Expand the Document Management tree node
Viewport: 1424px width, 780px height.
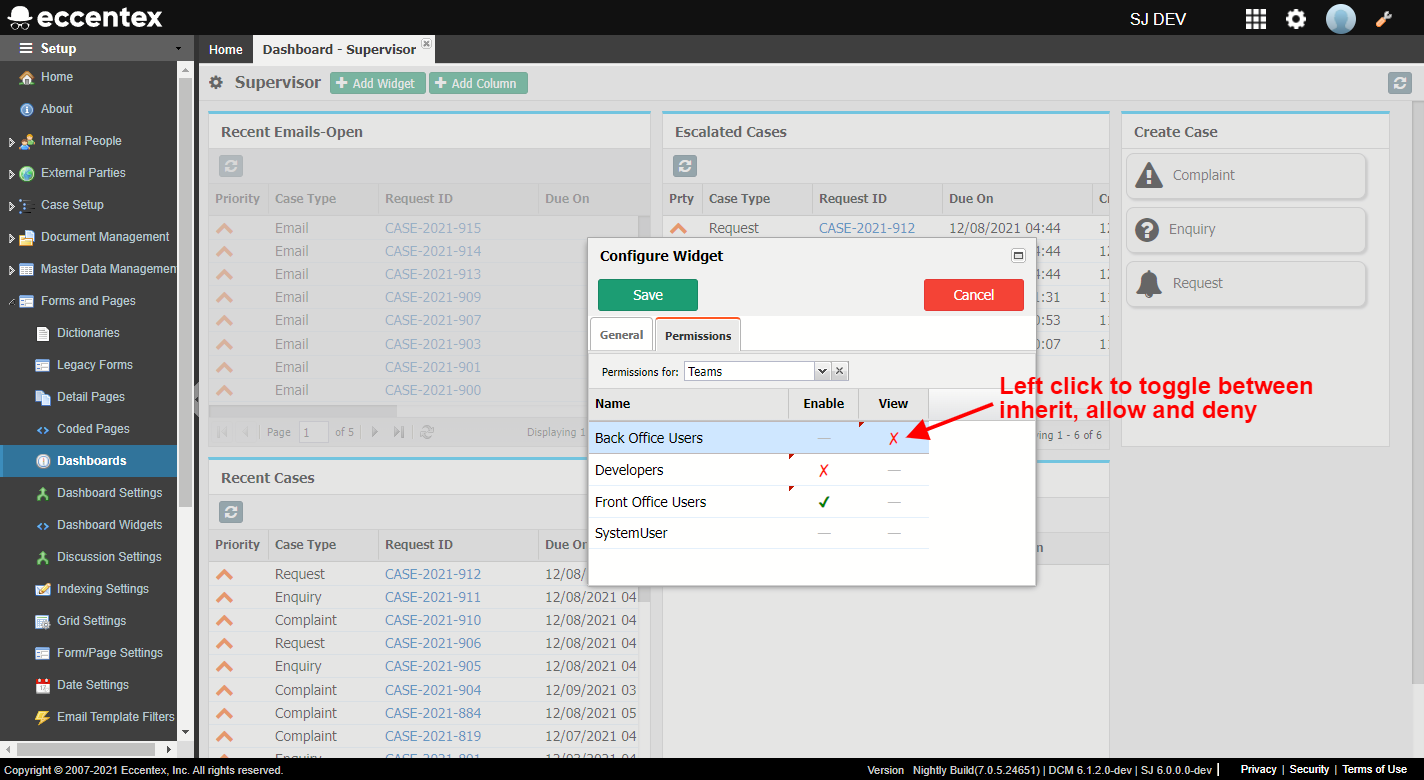pos(11,238)
